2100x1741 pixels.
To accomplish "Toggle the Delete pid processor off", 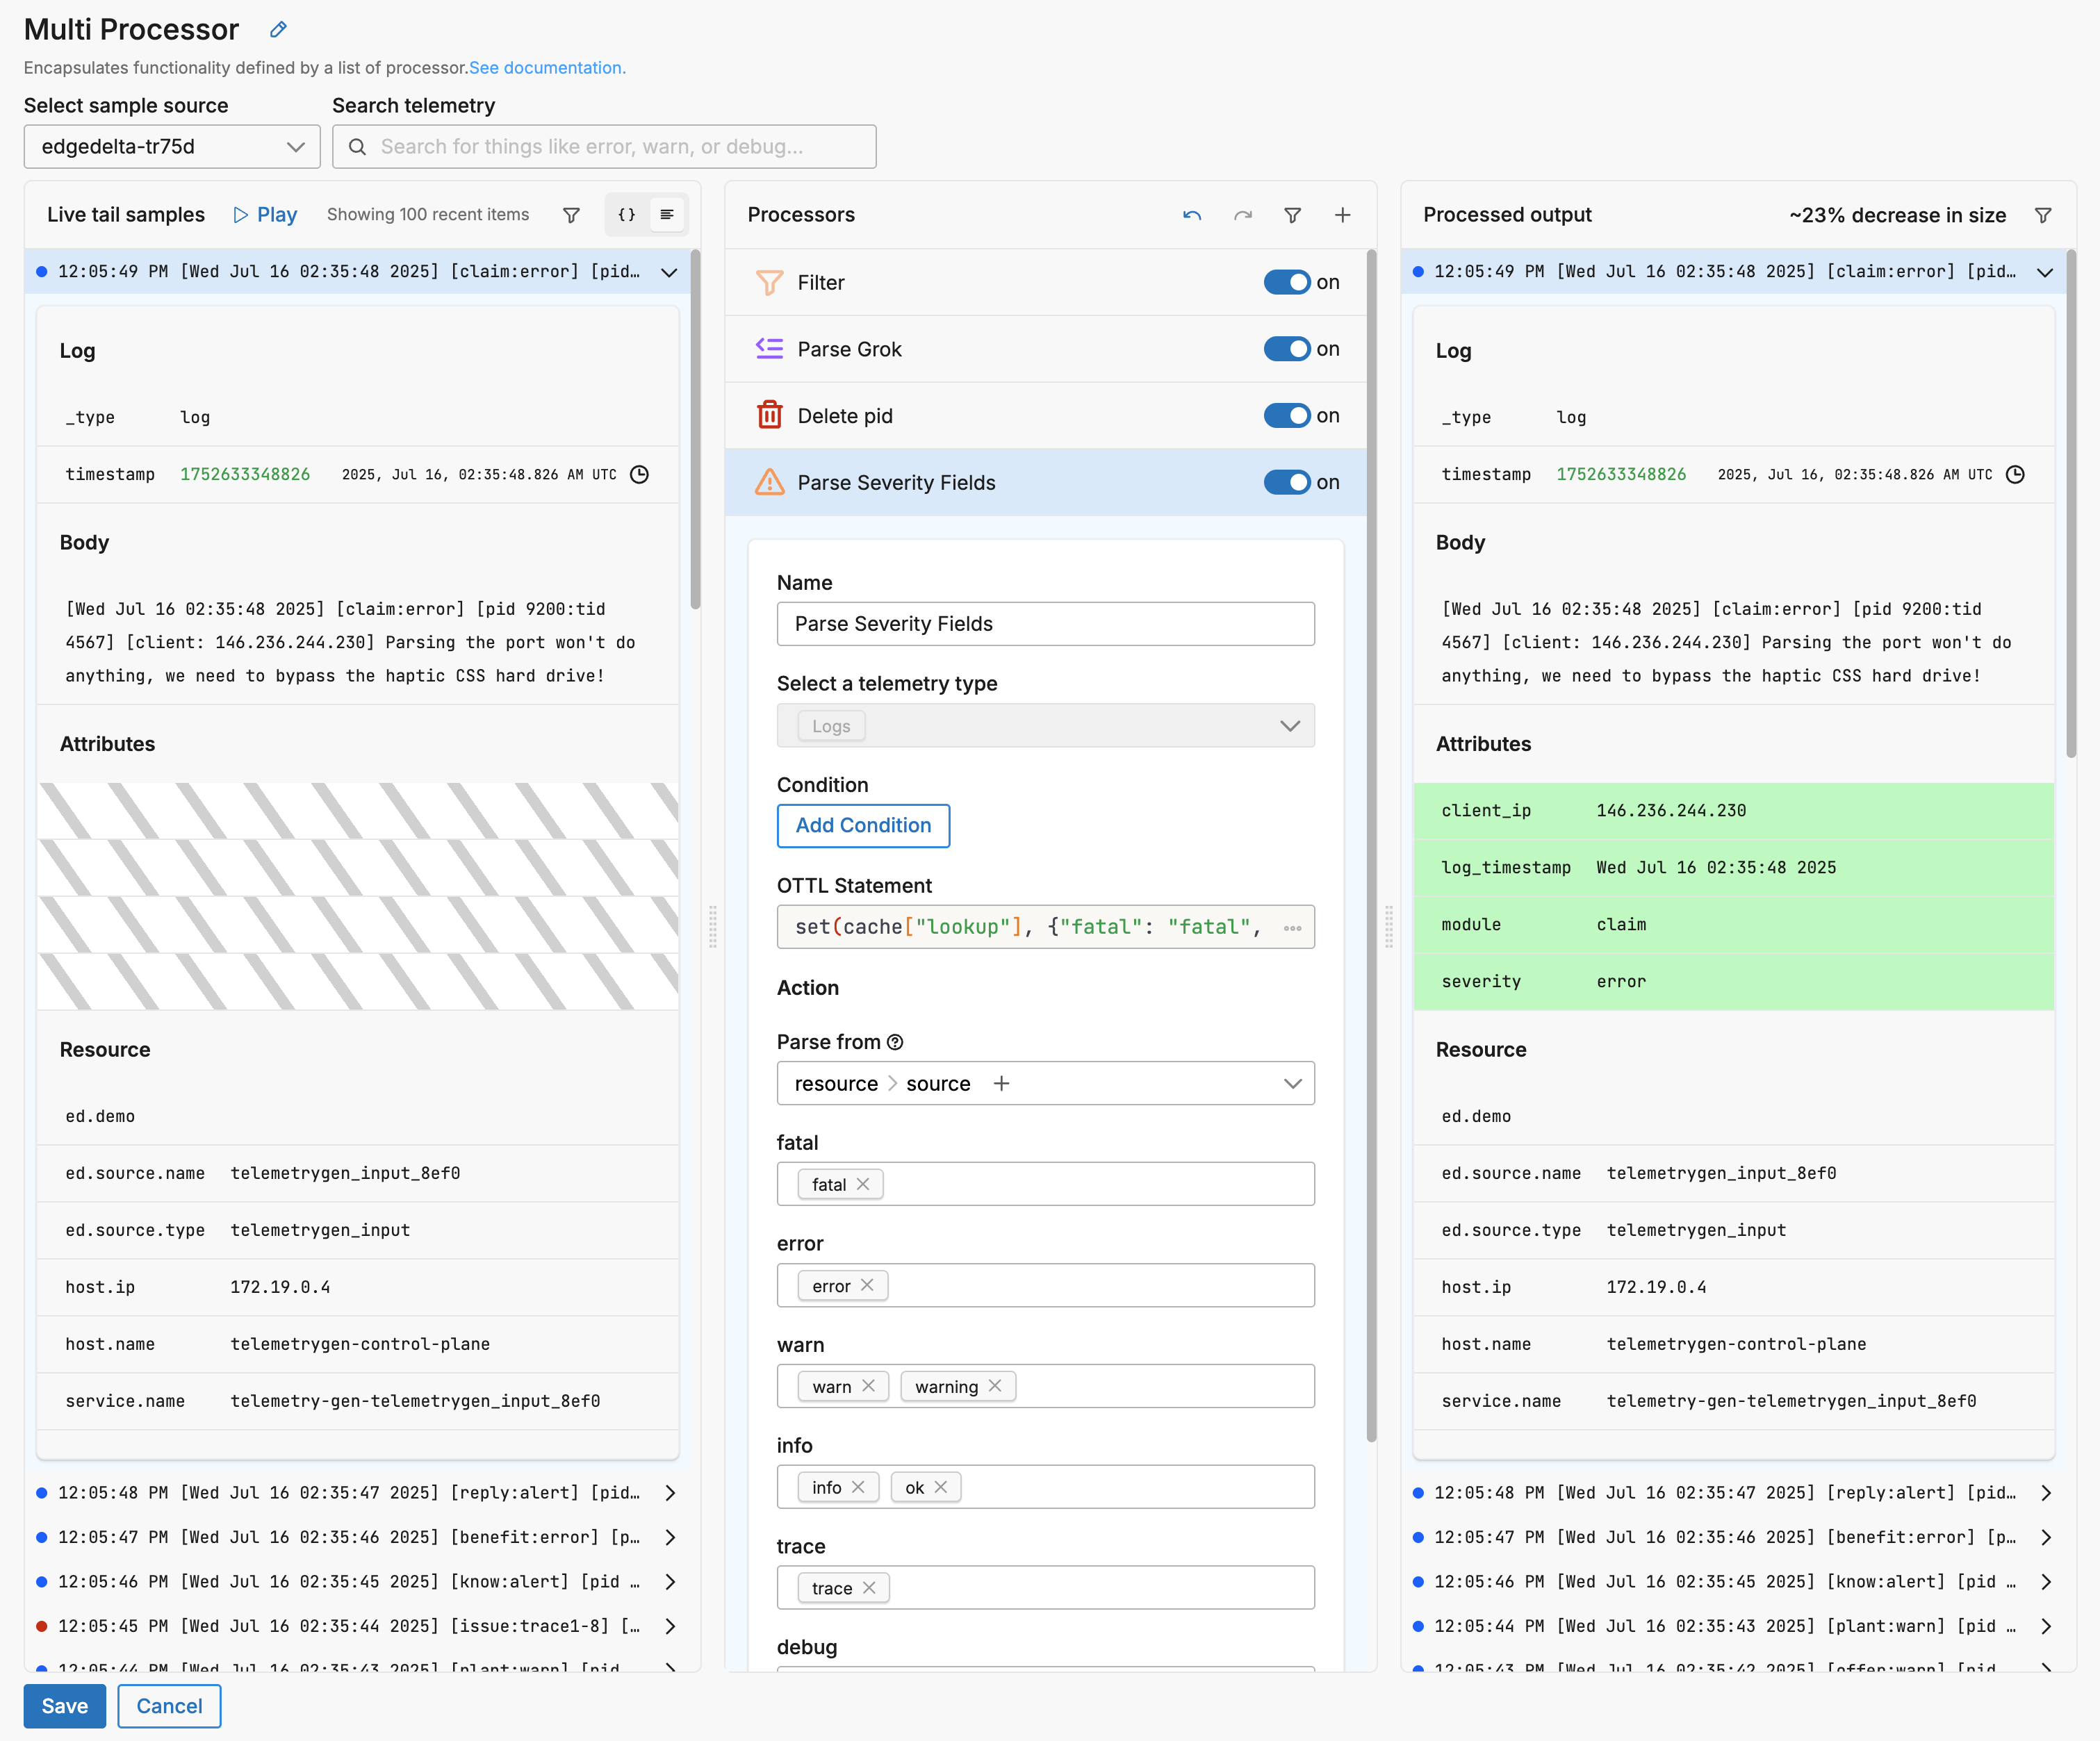I will (1287, 416).
